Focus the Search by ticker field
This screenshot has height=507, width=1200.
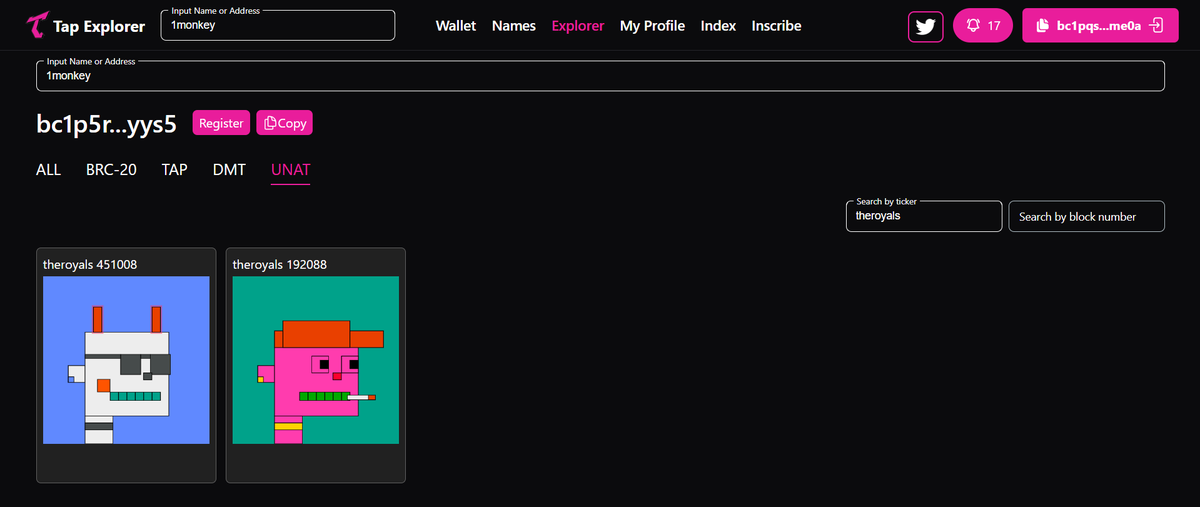pos(924,216)
